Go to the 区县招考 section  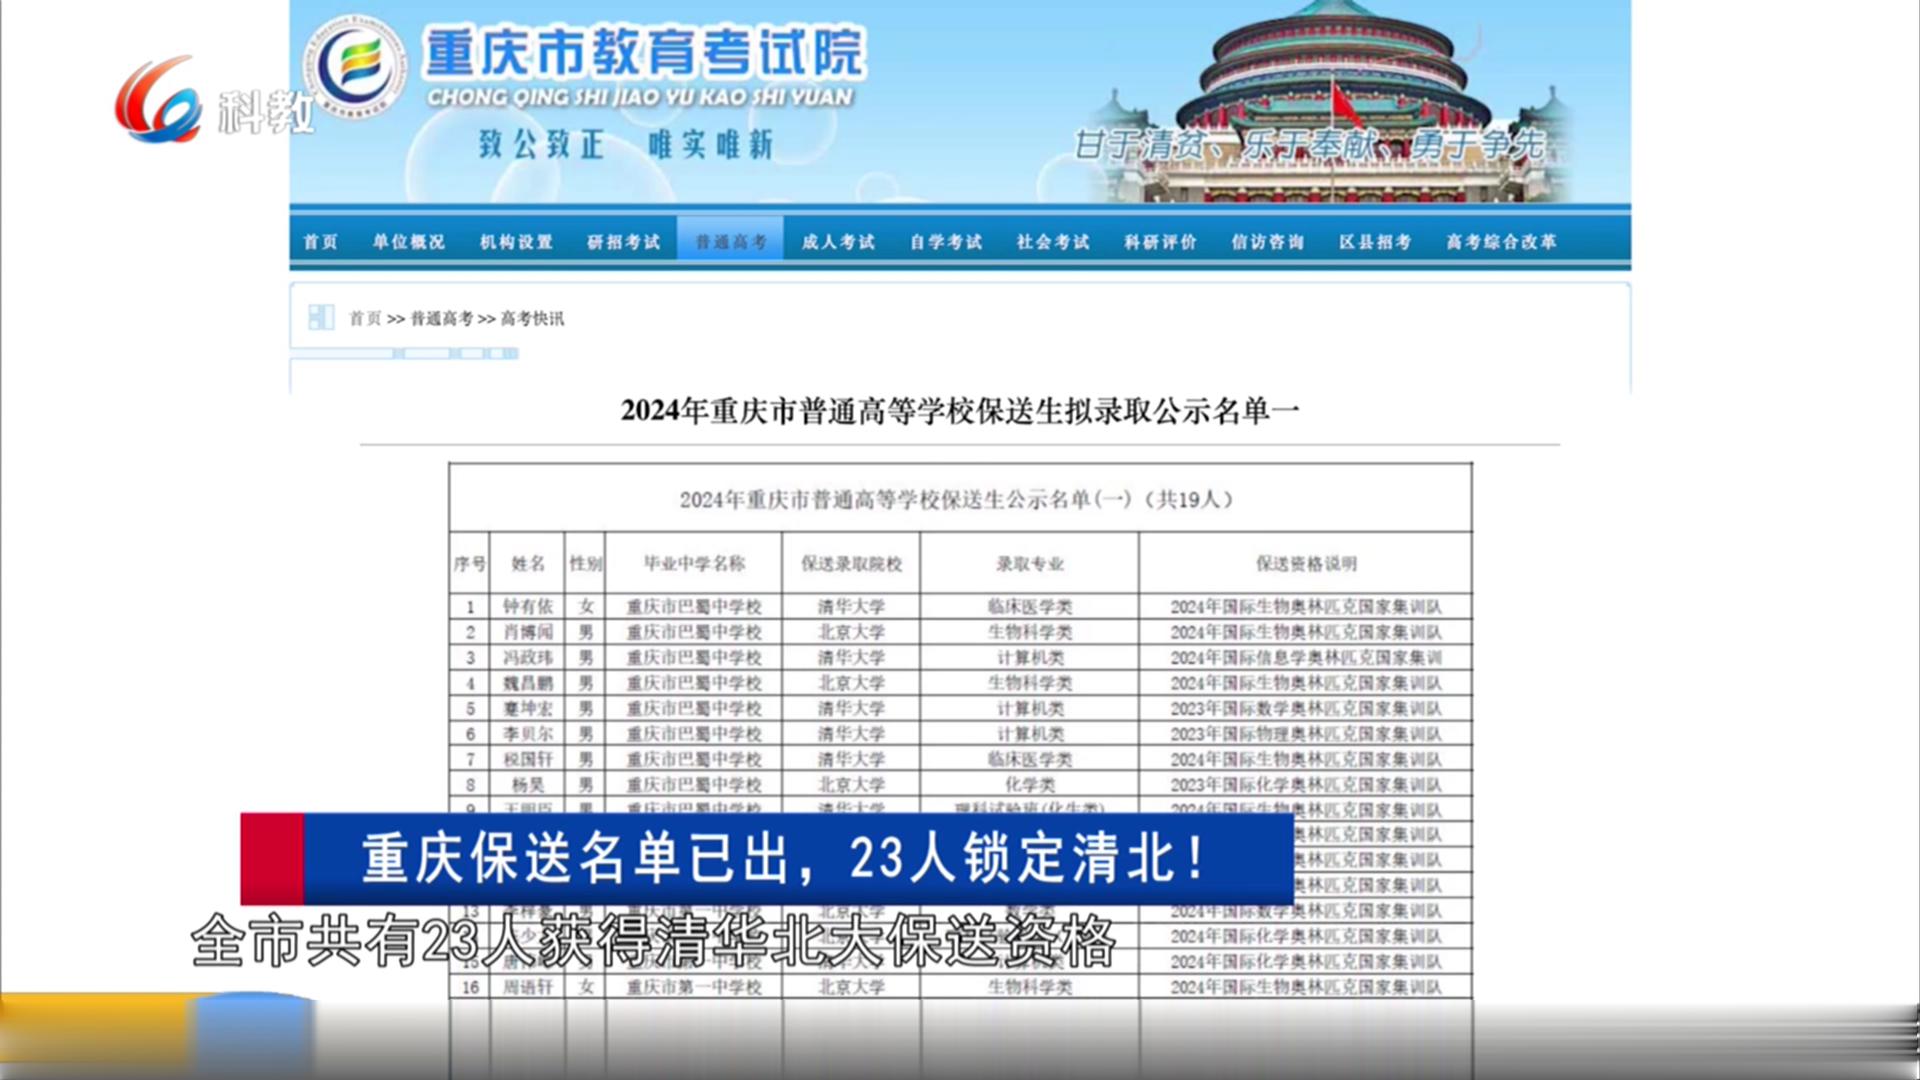(1375, 242)
